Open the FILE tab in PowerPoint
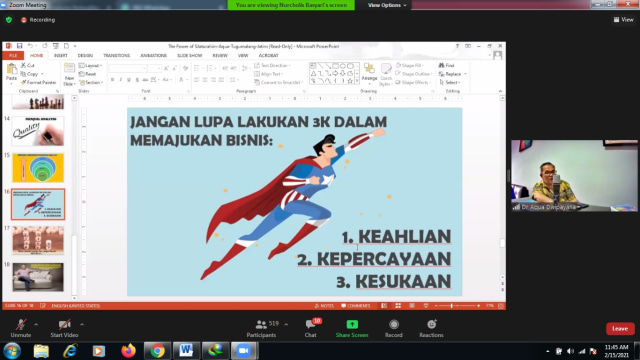The height and width of the screenshot is (360, 640). tap(13, 56)
